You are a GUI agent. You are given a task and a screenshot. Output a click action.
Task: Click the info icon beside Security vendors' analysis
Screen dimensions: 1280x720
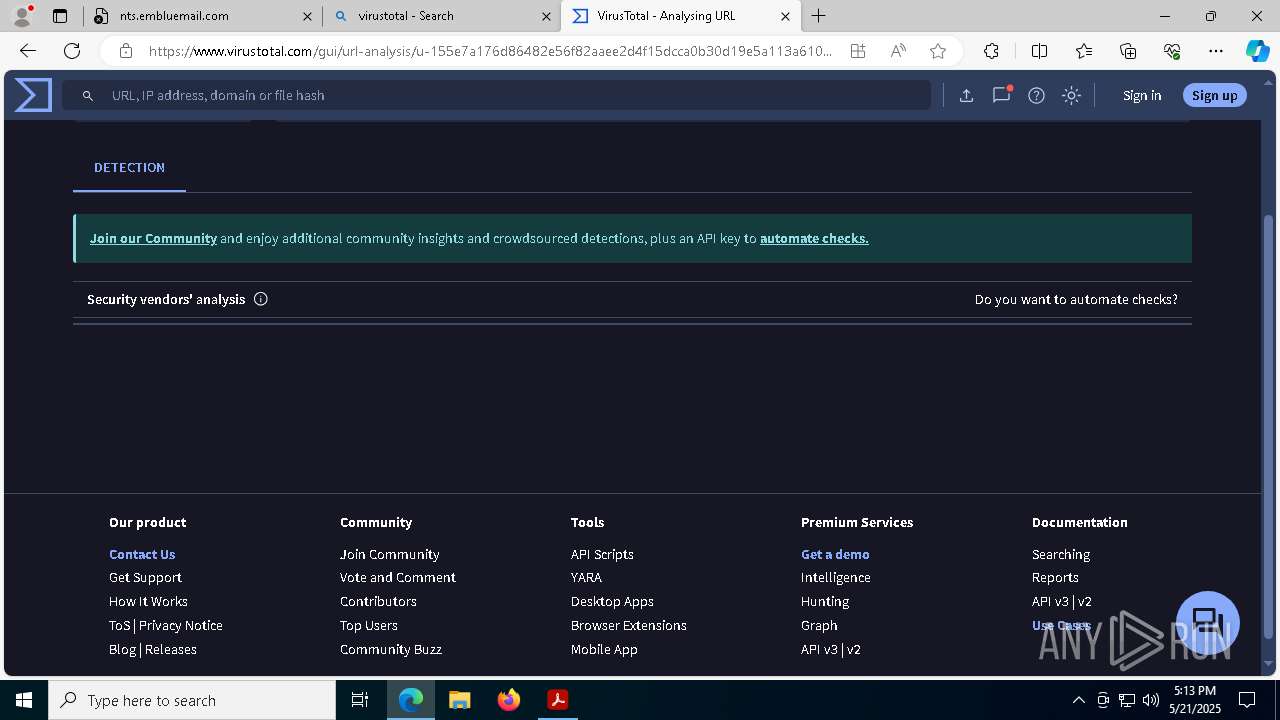click(261, 299)
